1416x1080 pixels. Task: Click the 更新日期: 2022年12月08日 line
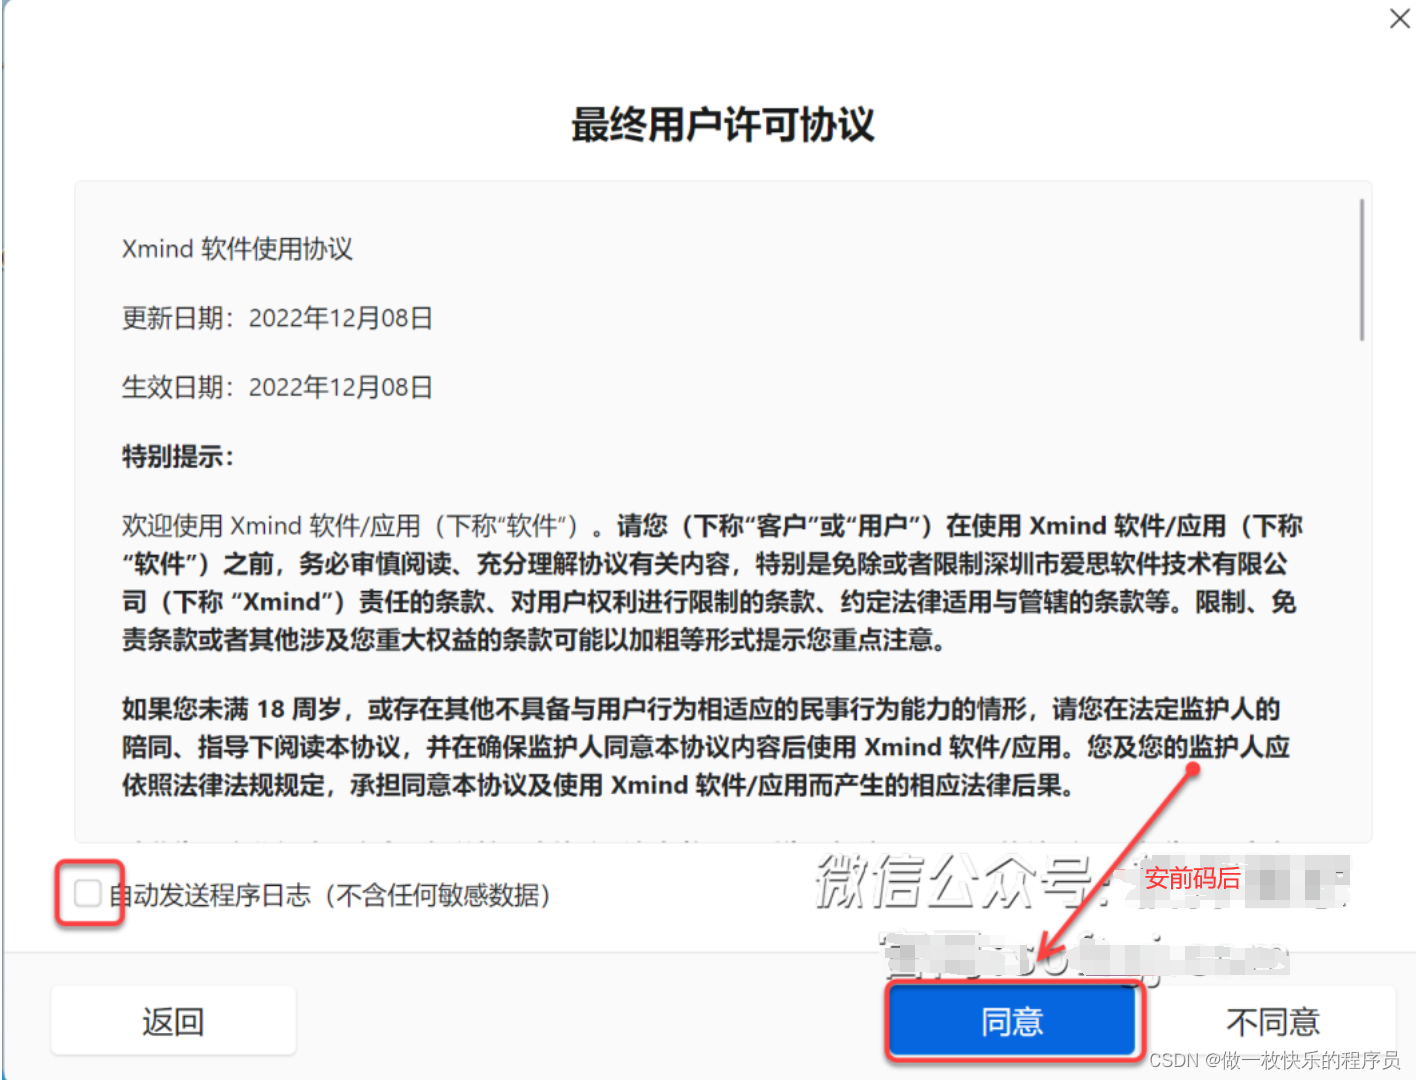[x=277, y=318]
